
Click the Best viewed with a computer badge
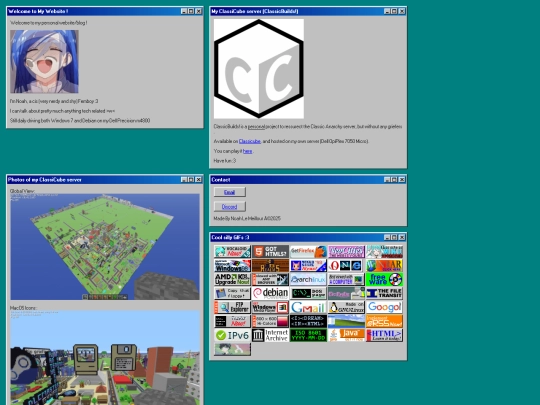[x=346, y=279]
